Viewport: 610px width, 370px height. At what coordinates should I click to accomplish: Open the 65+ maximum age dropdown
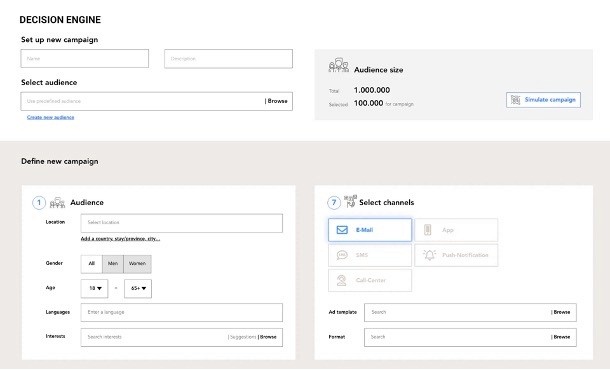[138, 289]
